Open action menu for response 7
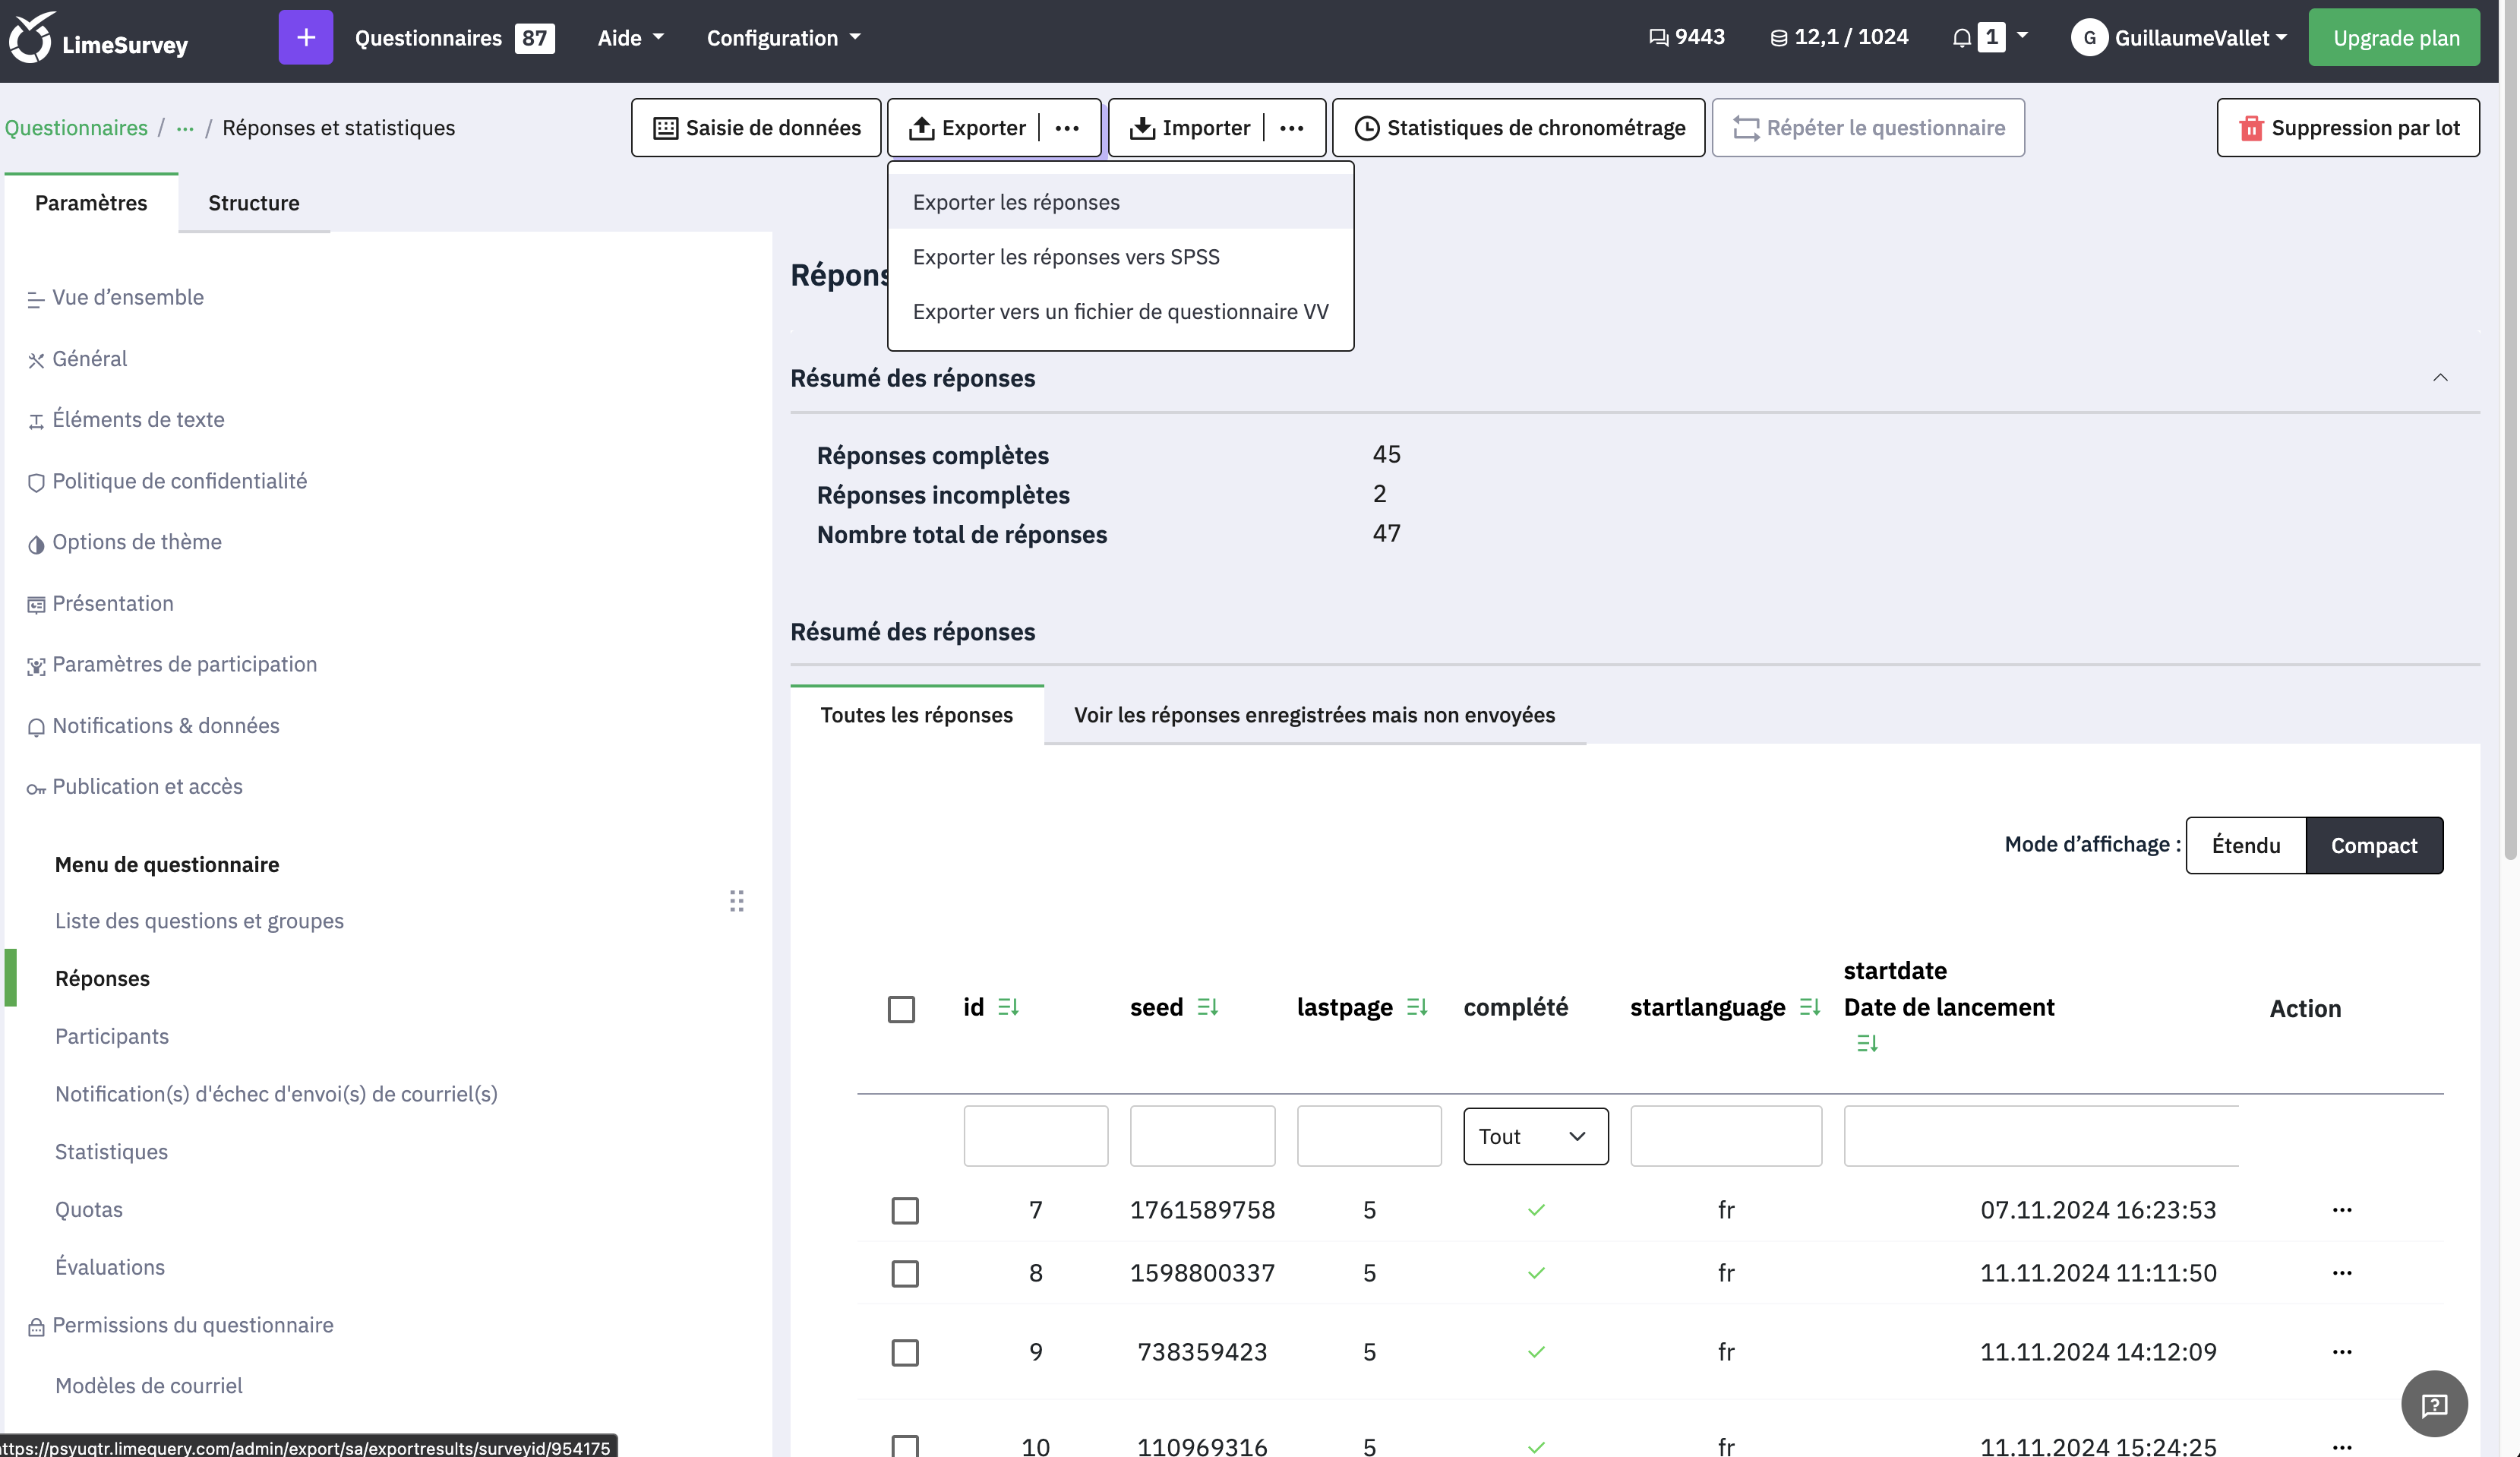2520x1457 pixels. click(2342, 1210)
